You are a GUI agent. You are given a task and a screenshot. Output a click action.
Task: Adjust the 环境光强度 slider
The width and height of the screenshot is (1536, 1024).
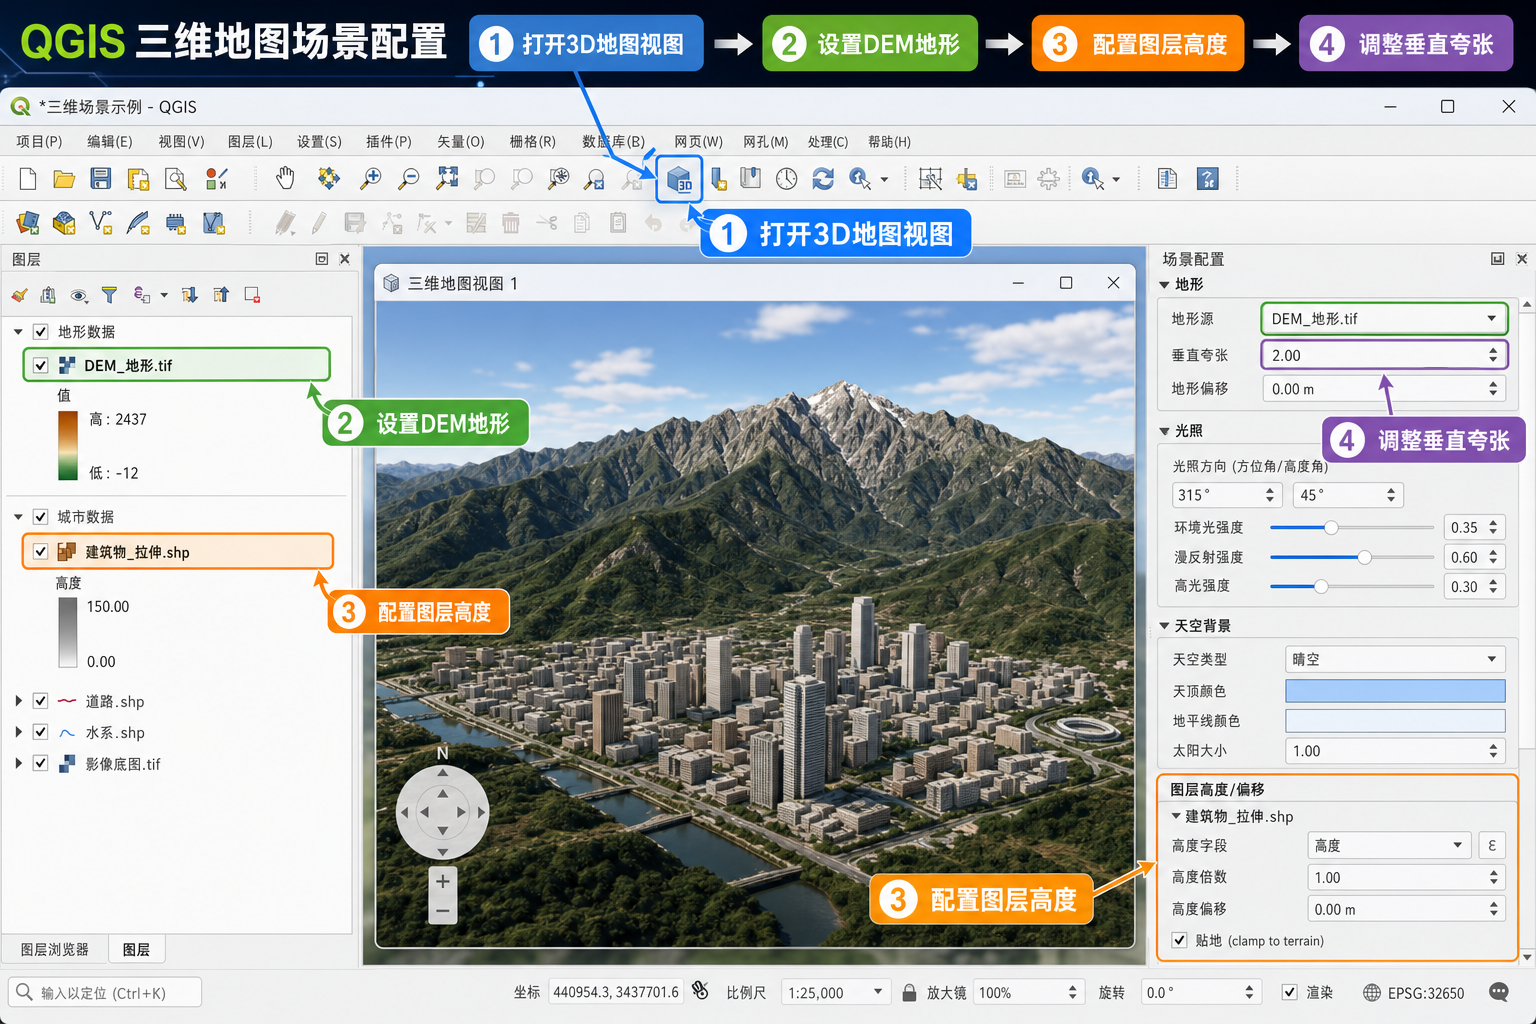point(1352,527)
